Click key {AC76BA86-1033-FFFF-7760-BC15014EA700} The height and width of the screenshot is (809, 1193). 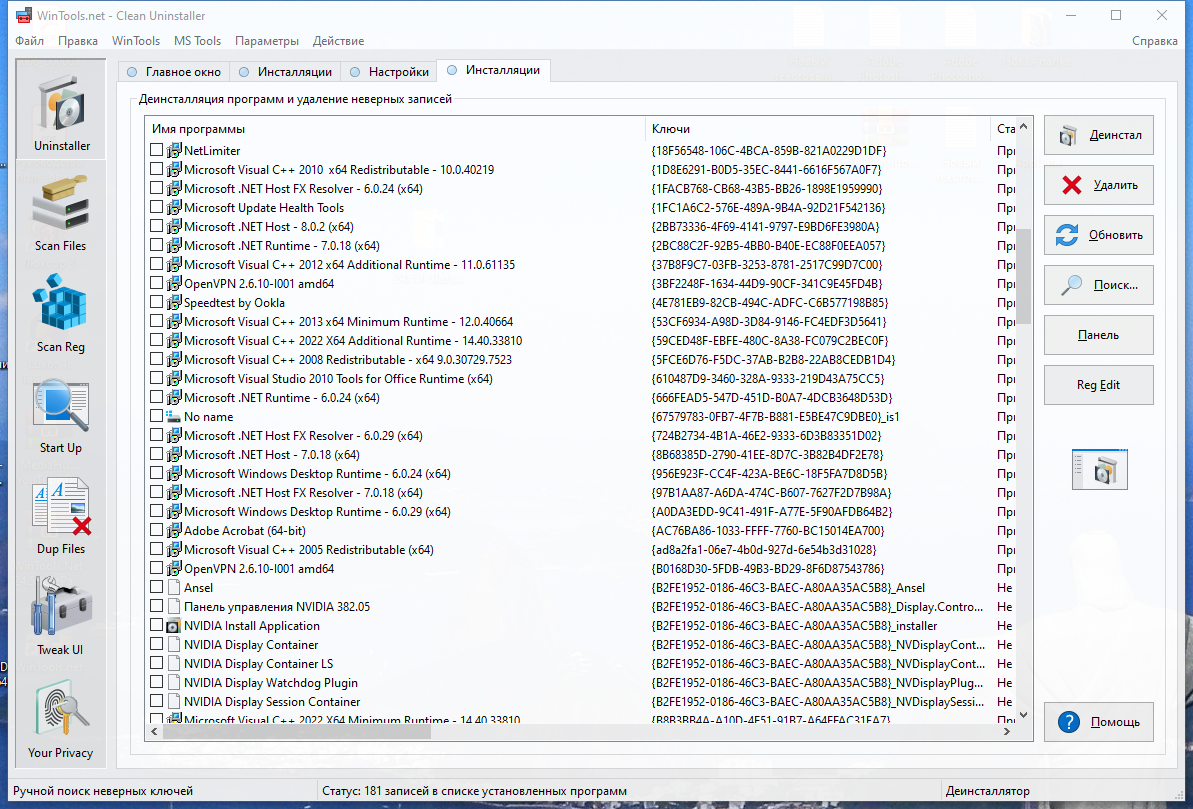(768, 530)
